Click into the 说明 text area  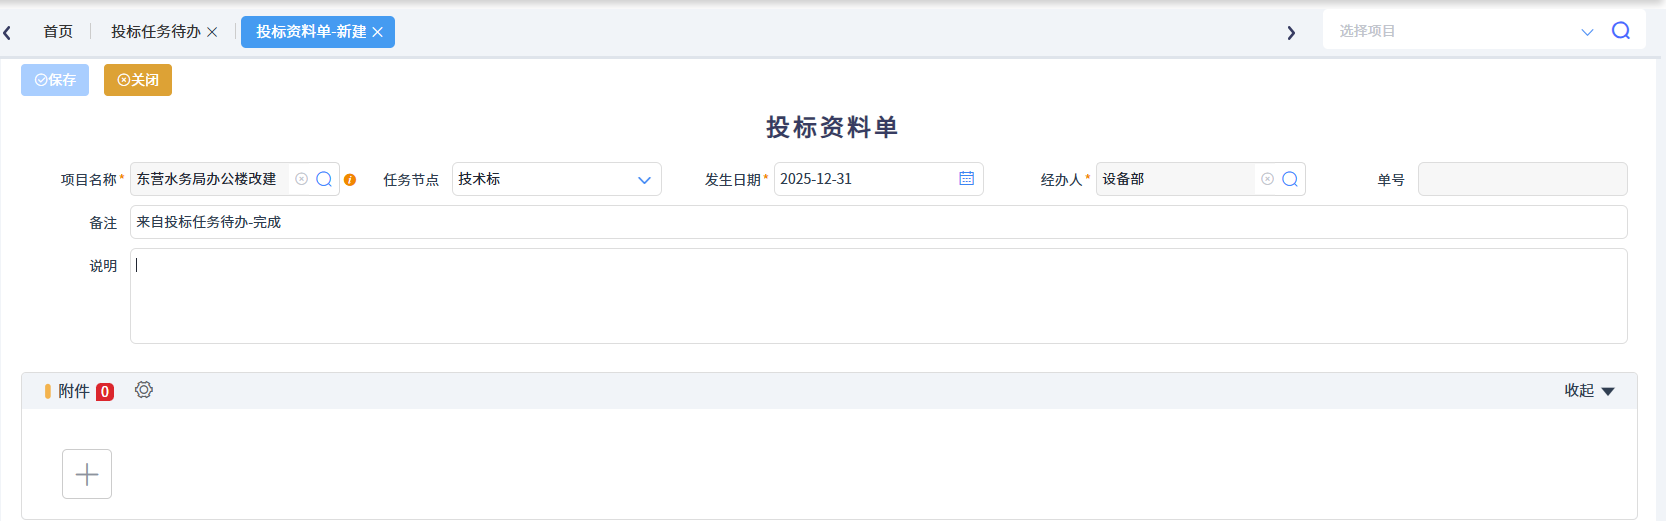click(878, 296)
